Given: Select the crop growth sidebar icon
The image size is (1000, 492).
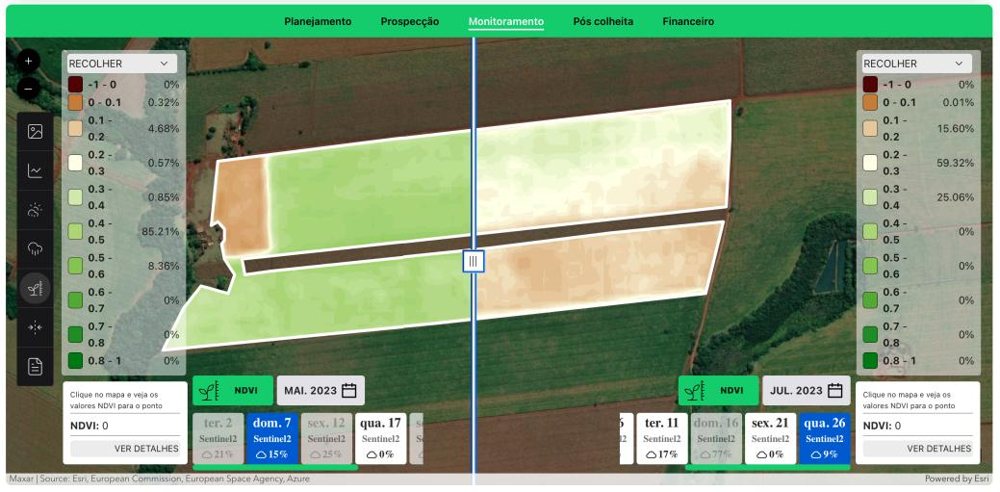Looking at the screenshot, I should coord(35,288).
